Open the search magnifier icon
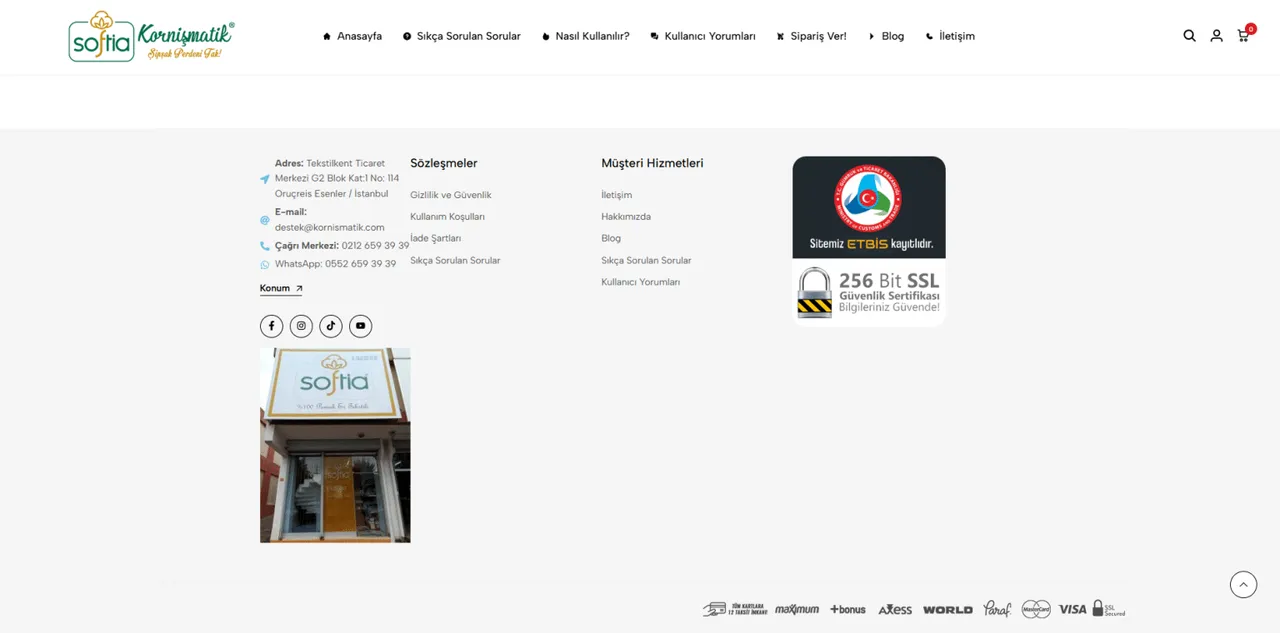1280x633 pixels. tap(1189, 36)
